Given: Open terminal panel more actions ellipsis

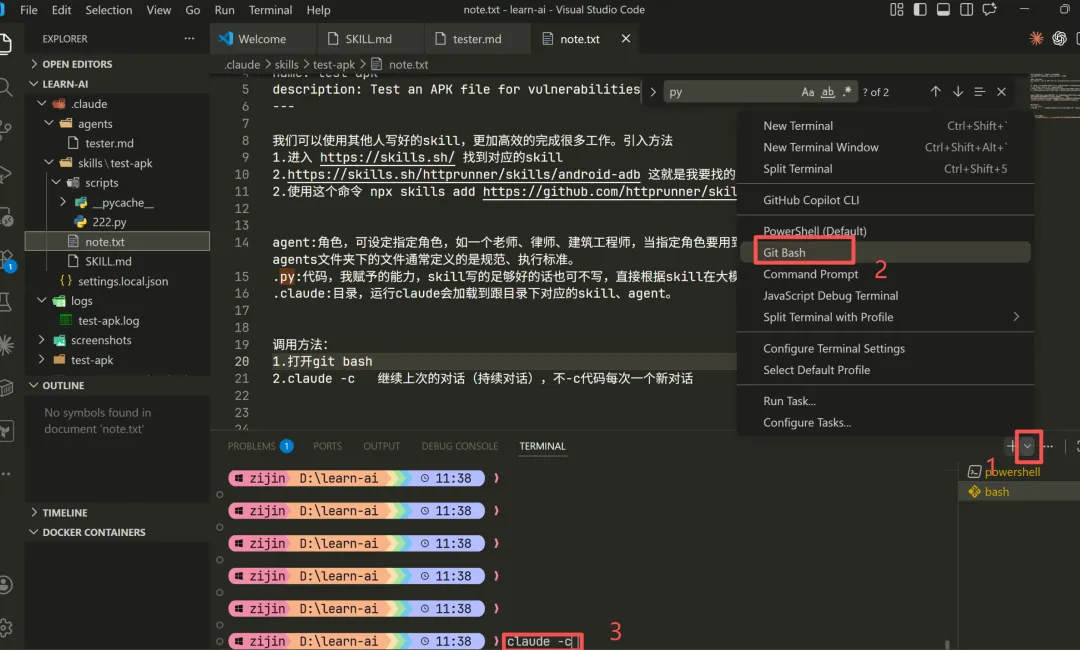Looking at the screenshot, I should (1048, 446).
